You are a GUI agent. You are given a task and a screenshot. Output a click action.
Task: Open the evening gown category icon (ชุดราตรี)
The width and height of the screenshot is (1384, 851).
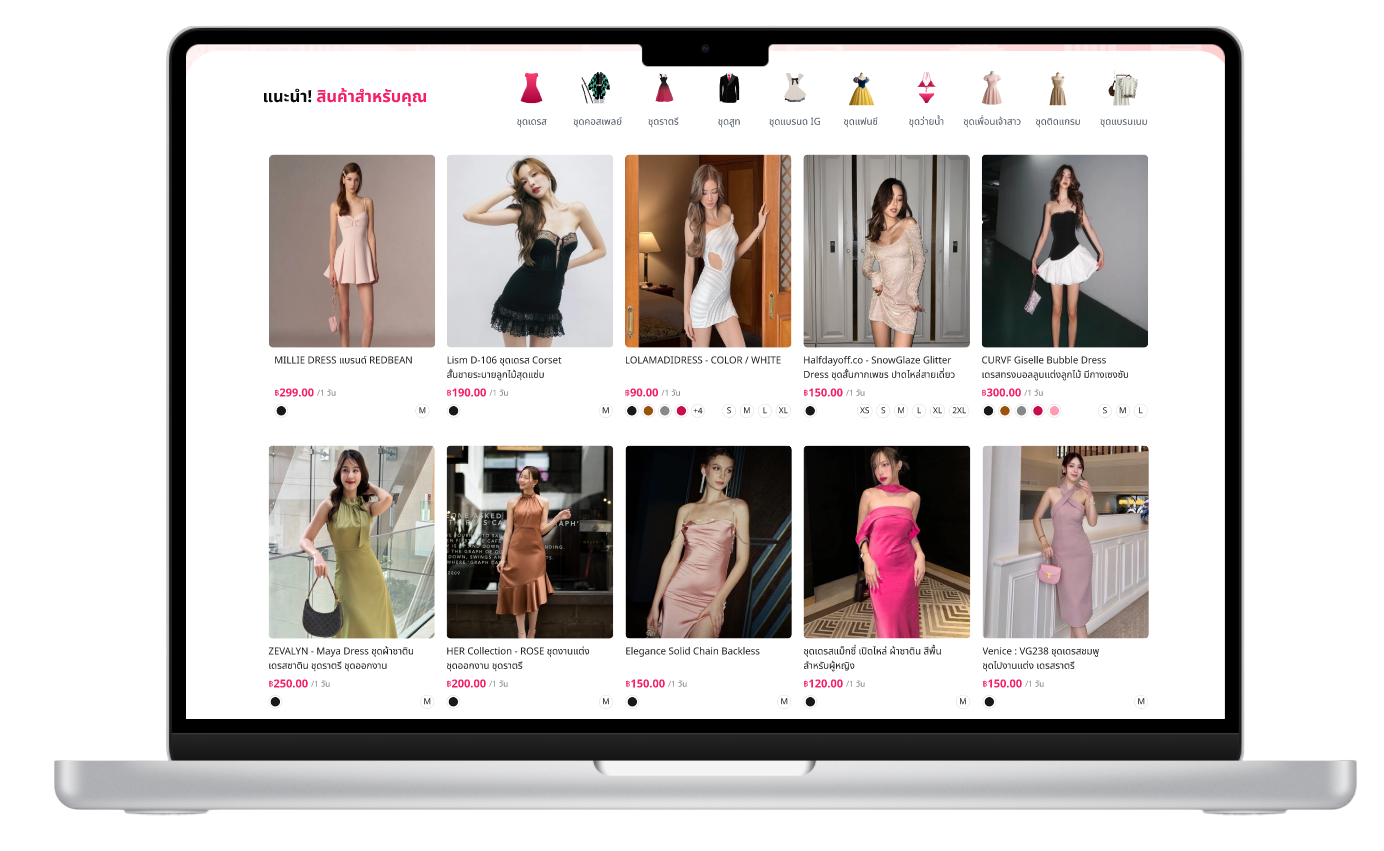click(x=663, y=89)
